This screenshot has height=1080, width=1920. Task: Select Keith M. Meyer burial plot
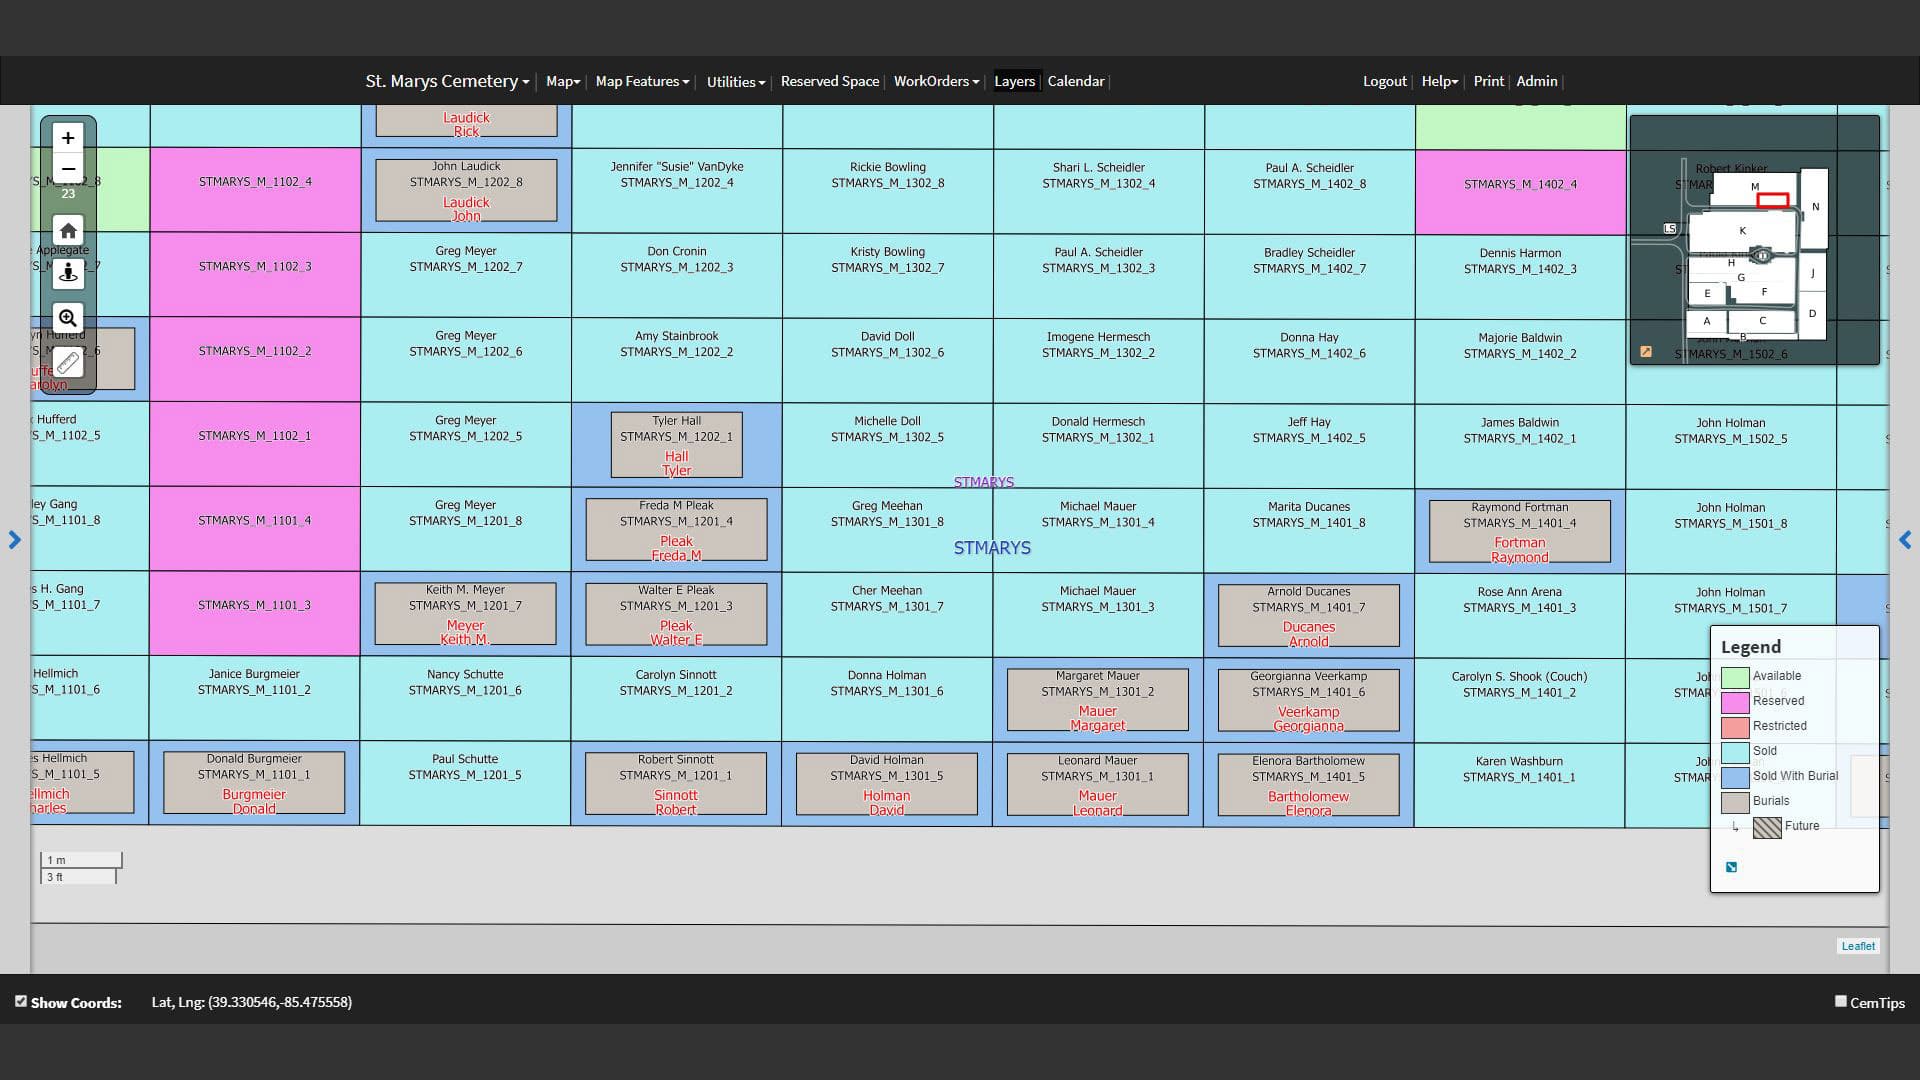click(465, 614)
